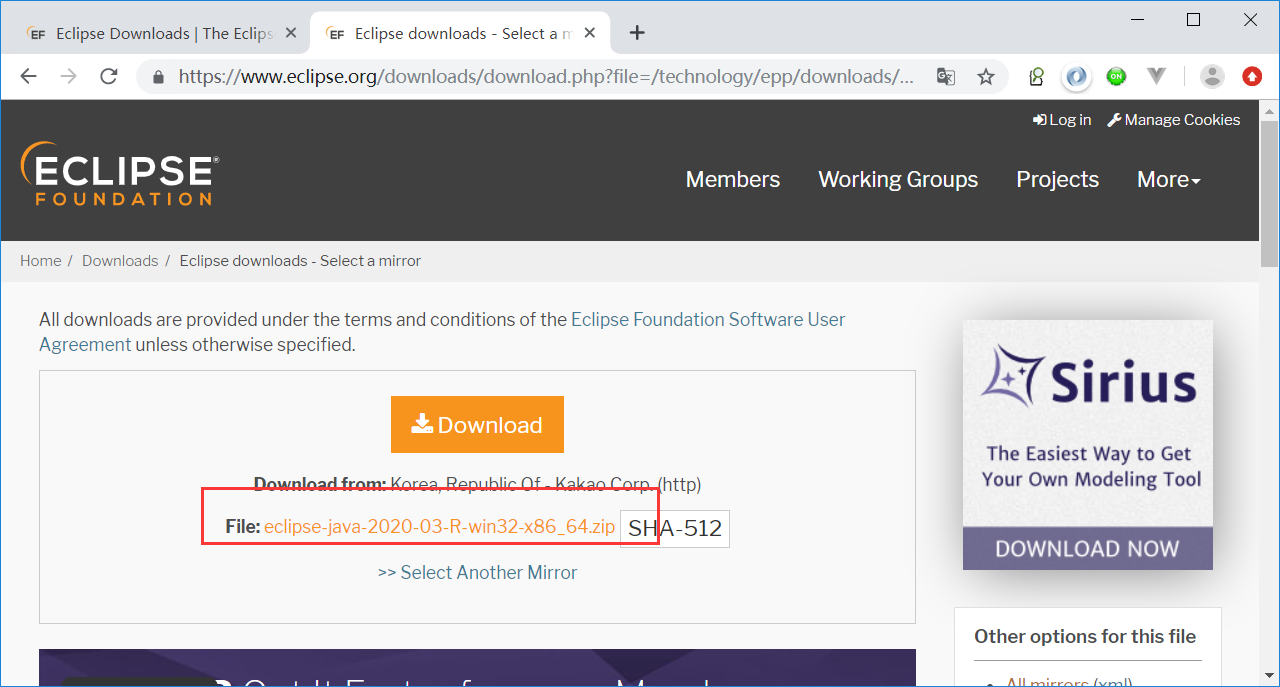
Task: Reload the page with the refresh icon
Action: pos(109,76)
